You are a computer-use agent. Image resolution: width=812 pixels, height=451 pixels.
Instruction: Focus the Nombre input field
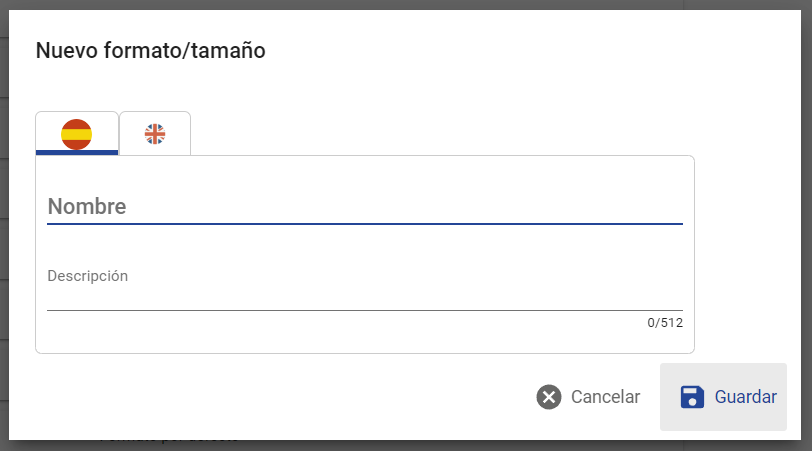click(365, 207)
